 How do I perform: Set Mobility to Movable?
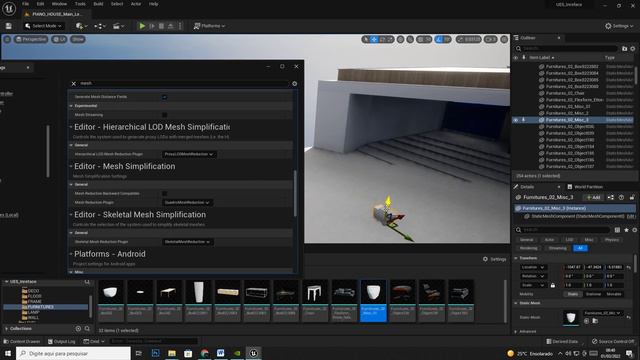click(x=614, y=294)
